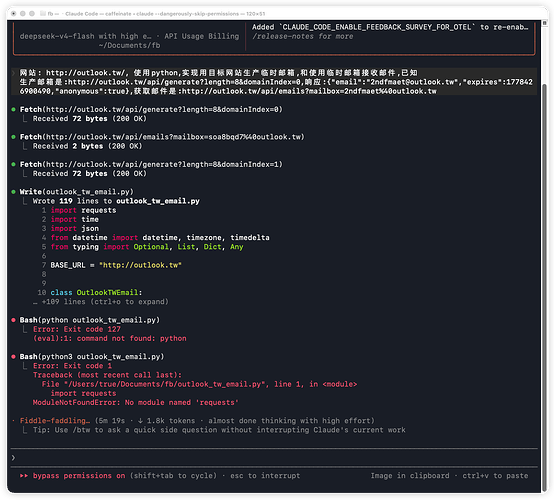
Task: Click the prompt chevron in the input area
Action: click(13, 458)
